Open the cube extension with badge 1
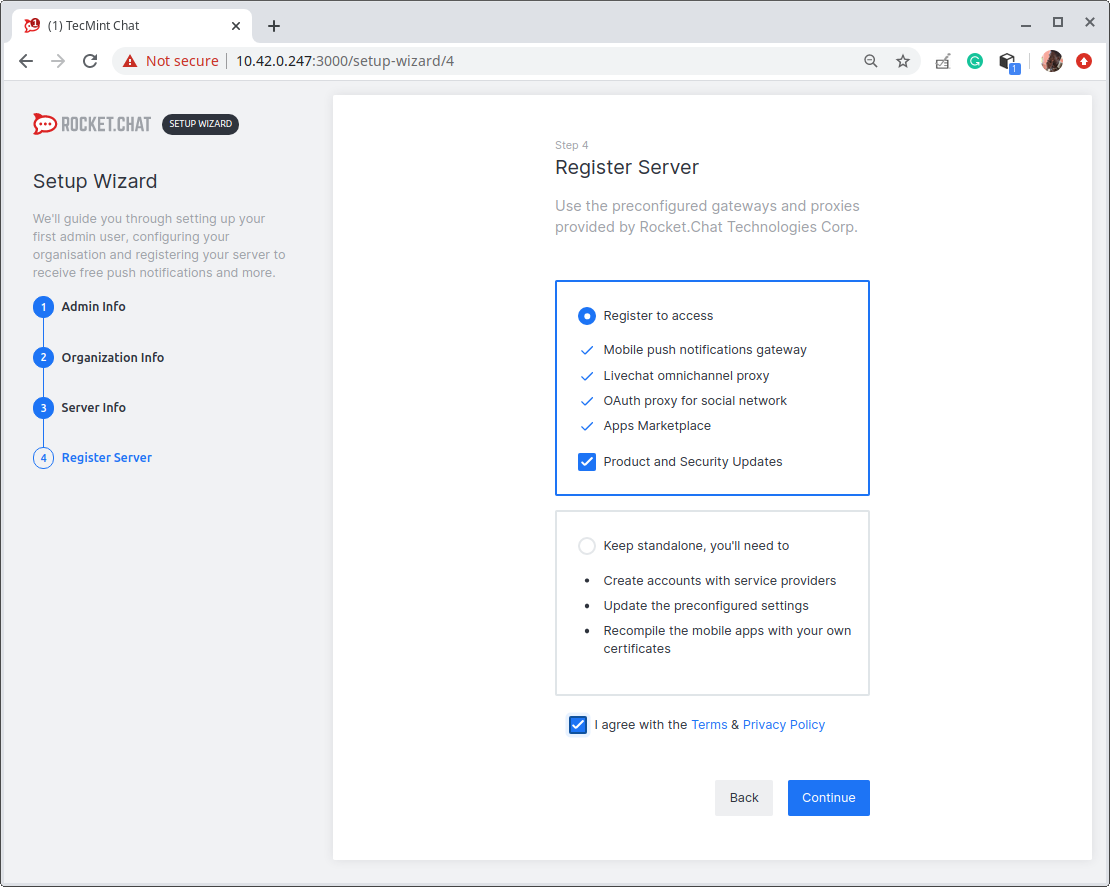The width and height of the screenshot is (1110, 887). click(x=1009, y=62)
